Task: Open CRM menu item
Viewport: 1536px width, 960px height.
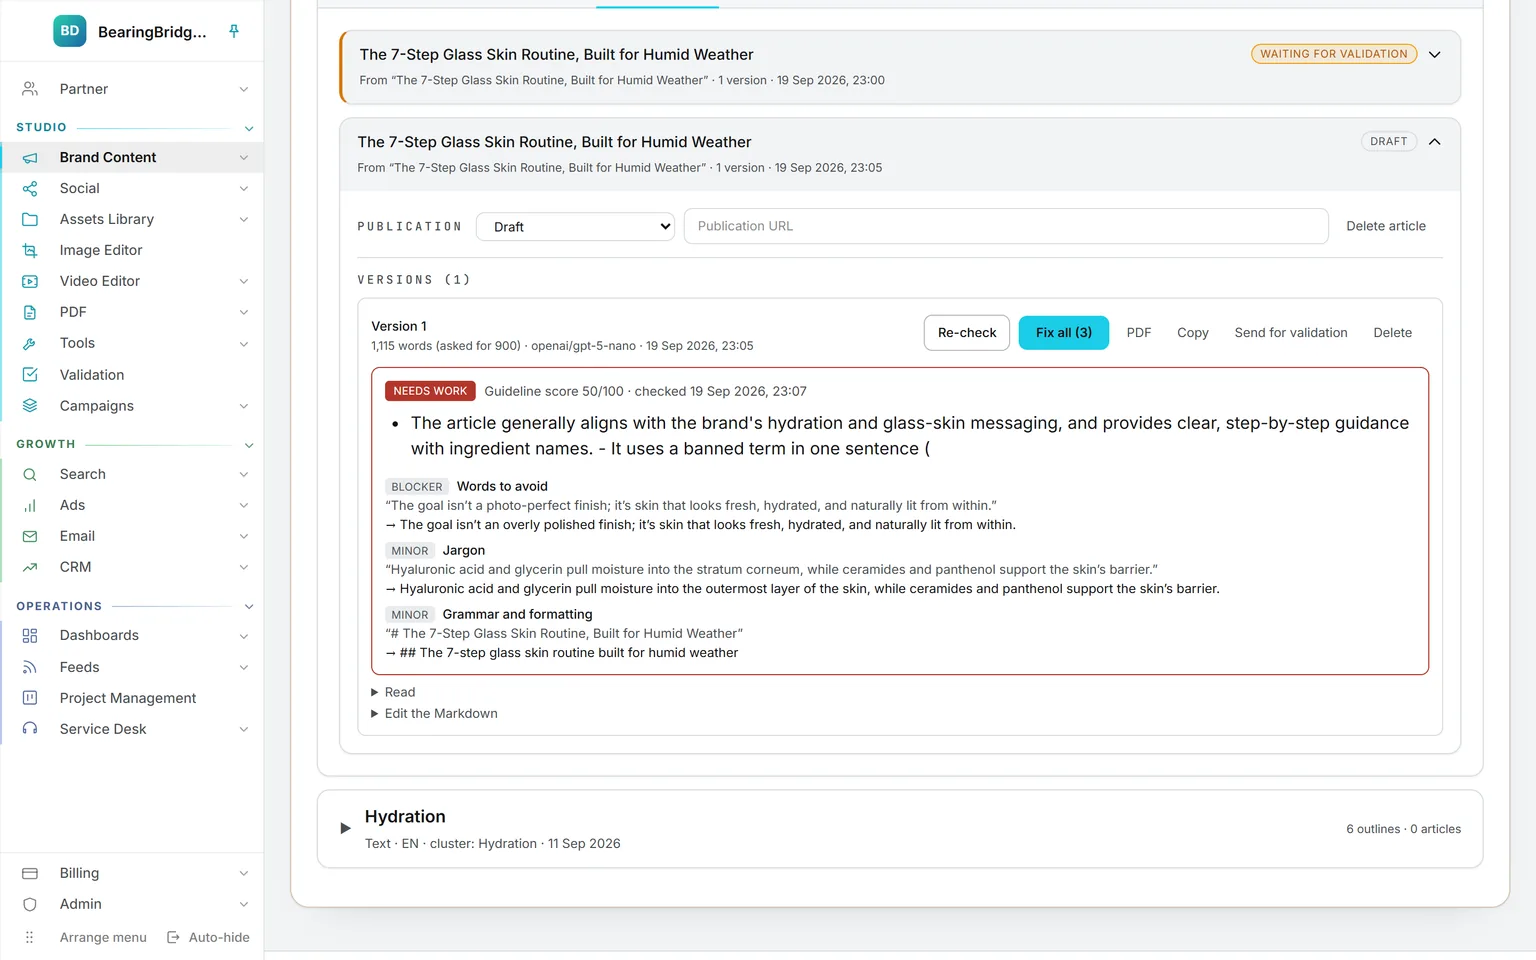Action: pos(134,567)
